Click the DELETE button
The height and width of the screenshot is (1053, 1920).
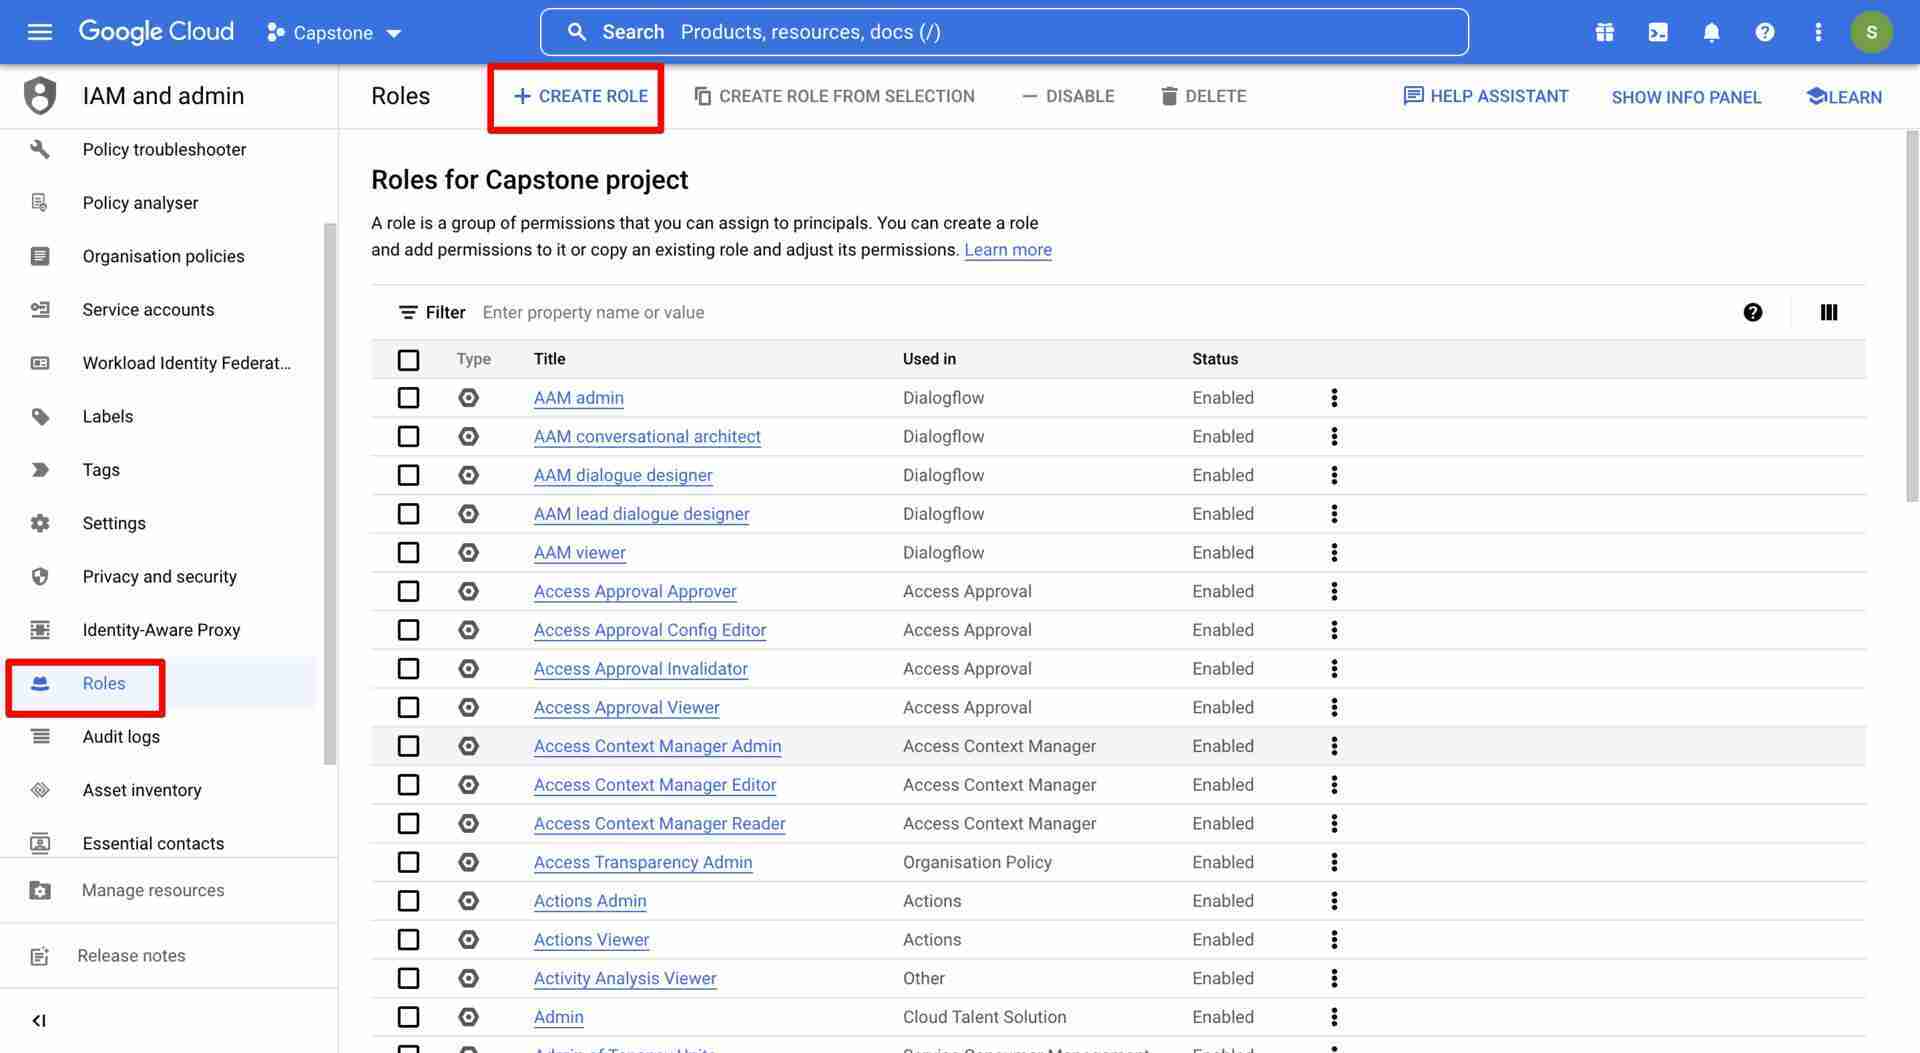tap(1203, 96)
